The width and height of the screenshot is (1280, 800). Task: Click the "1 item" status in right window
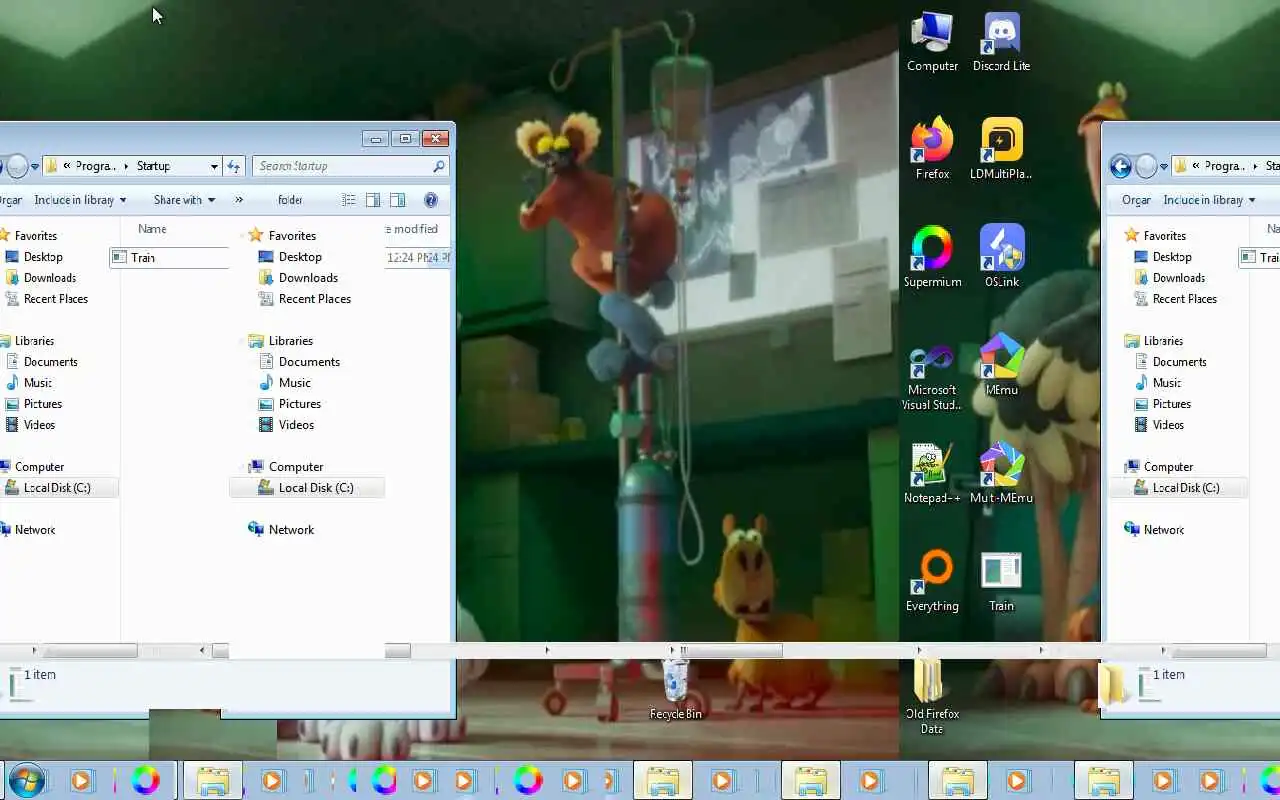click(1168, 675)
